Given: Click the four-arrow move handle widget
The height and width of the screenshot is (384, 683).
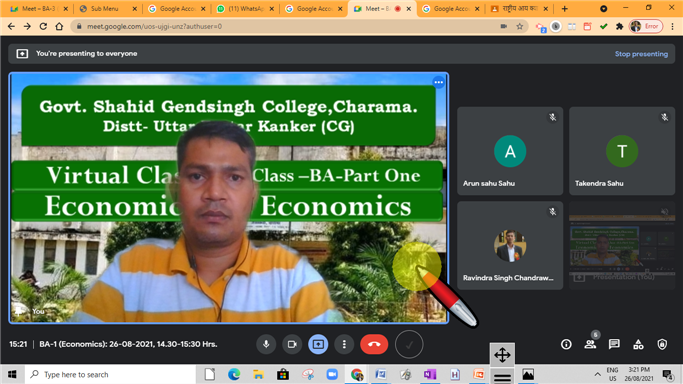Looking at the screenshot, I should point(502,355).
